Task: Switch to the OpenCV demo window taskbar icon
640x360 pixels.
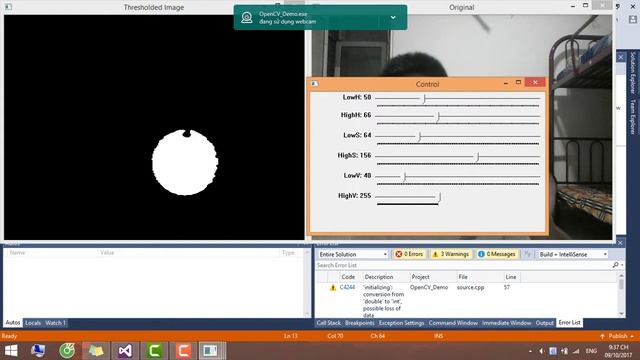Action: [x=211, y=351]
